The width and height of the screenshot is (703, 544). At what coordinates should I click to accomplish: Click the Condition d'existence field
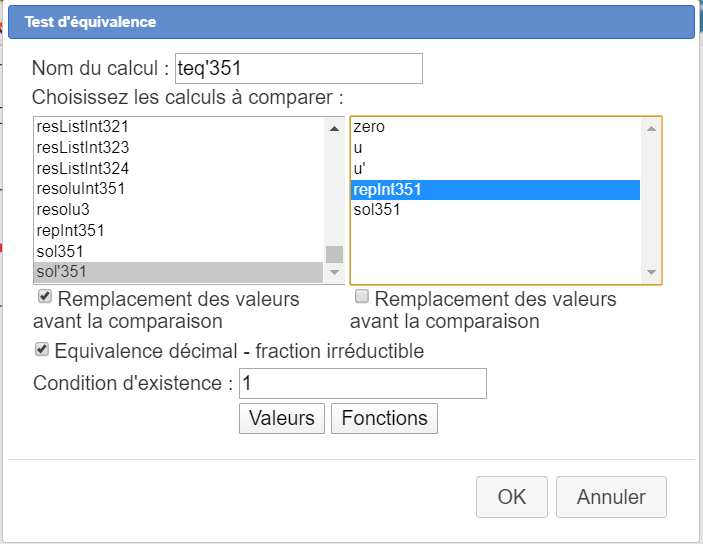tap(362, 383)
